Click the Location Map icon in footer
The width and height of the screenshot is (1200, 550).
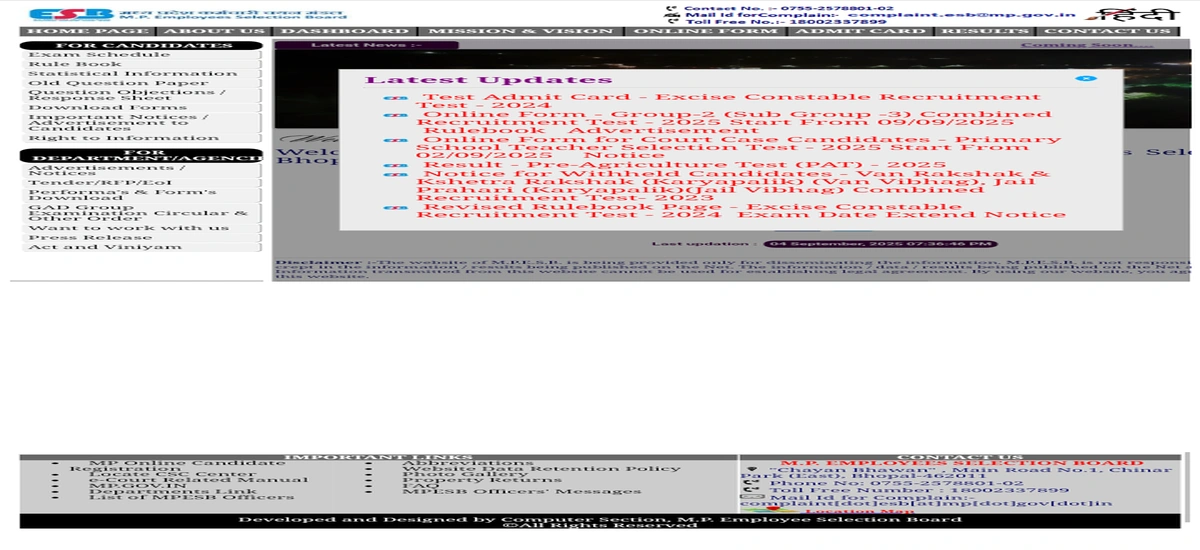[x=771, y=512]
